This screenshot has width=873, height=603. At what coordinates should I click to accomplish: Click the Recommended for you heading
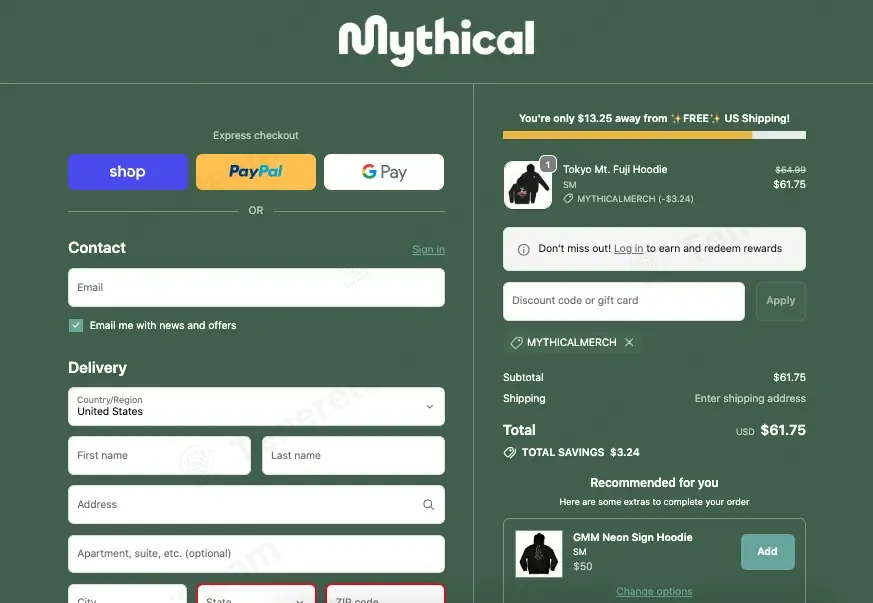[x=654, y=483]
